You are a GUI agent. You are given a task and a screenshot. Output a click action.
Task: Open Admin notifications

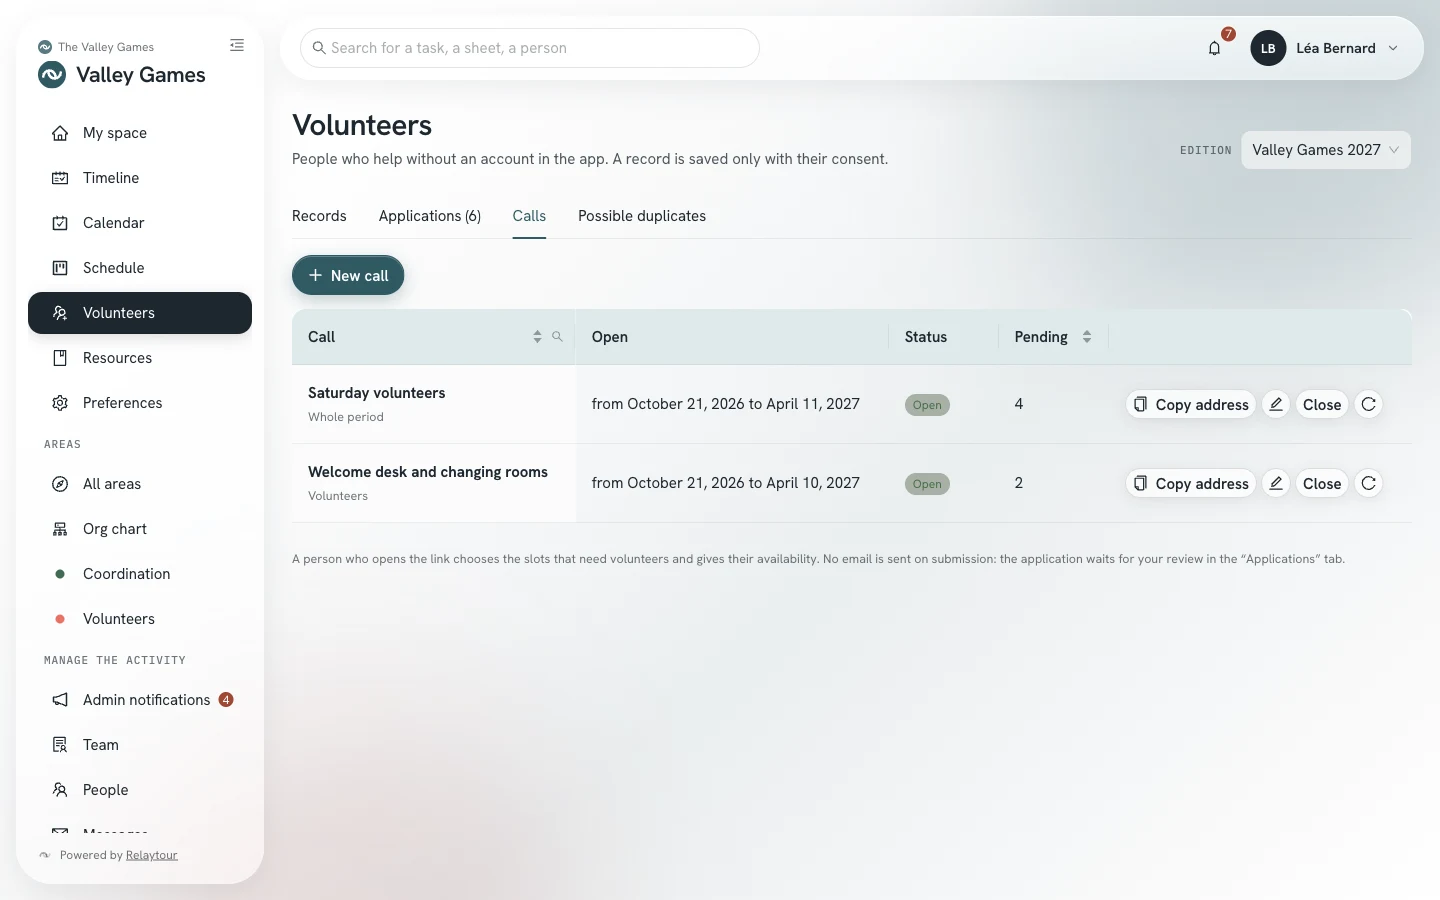(140, 700)
